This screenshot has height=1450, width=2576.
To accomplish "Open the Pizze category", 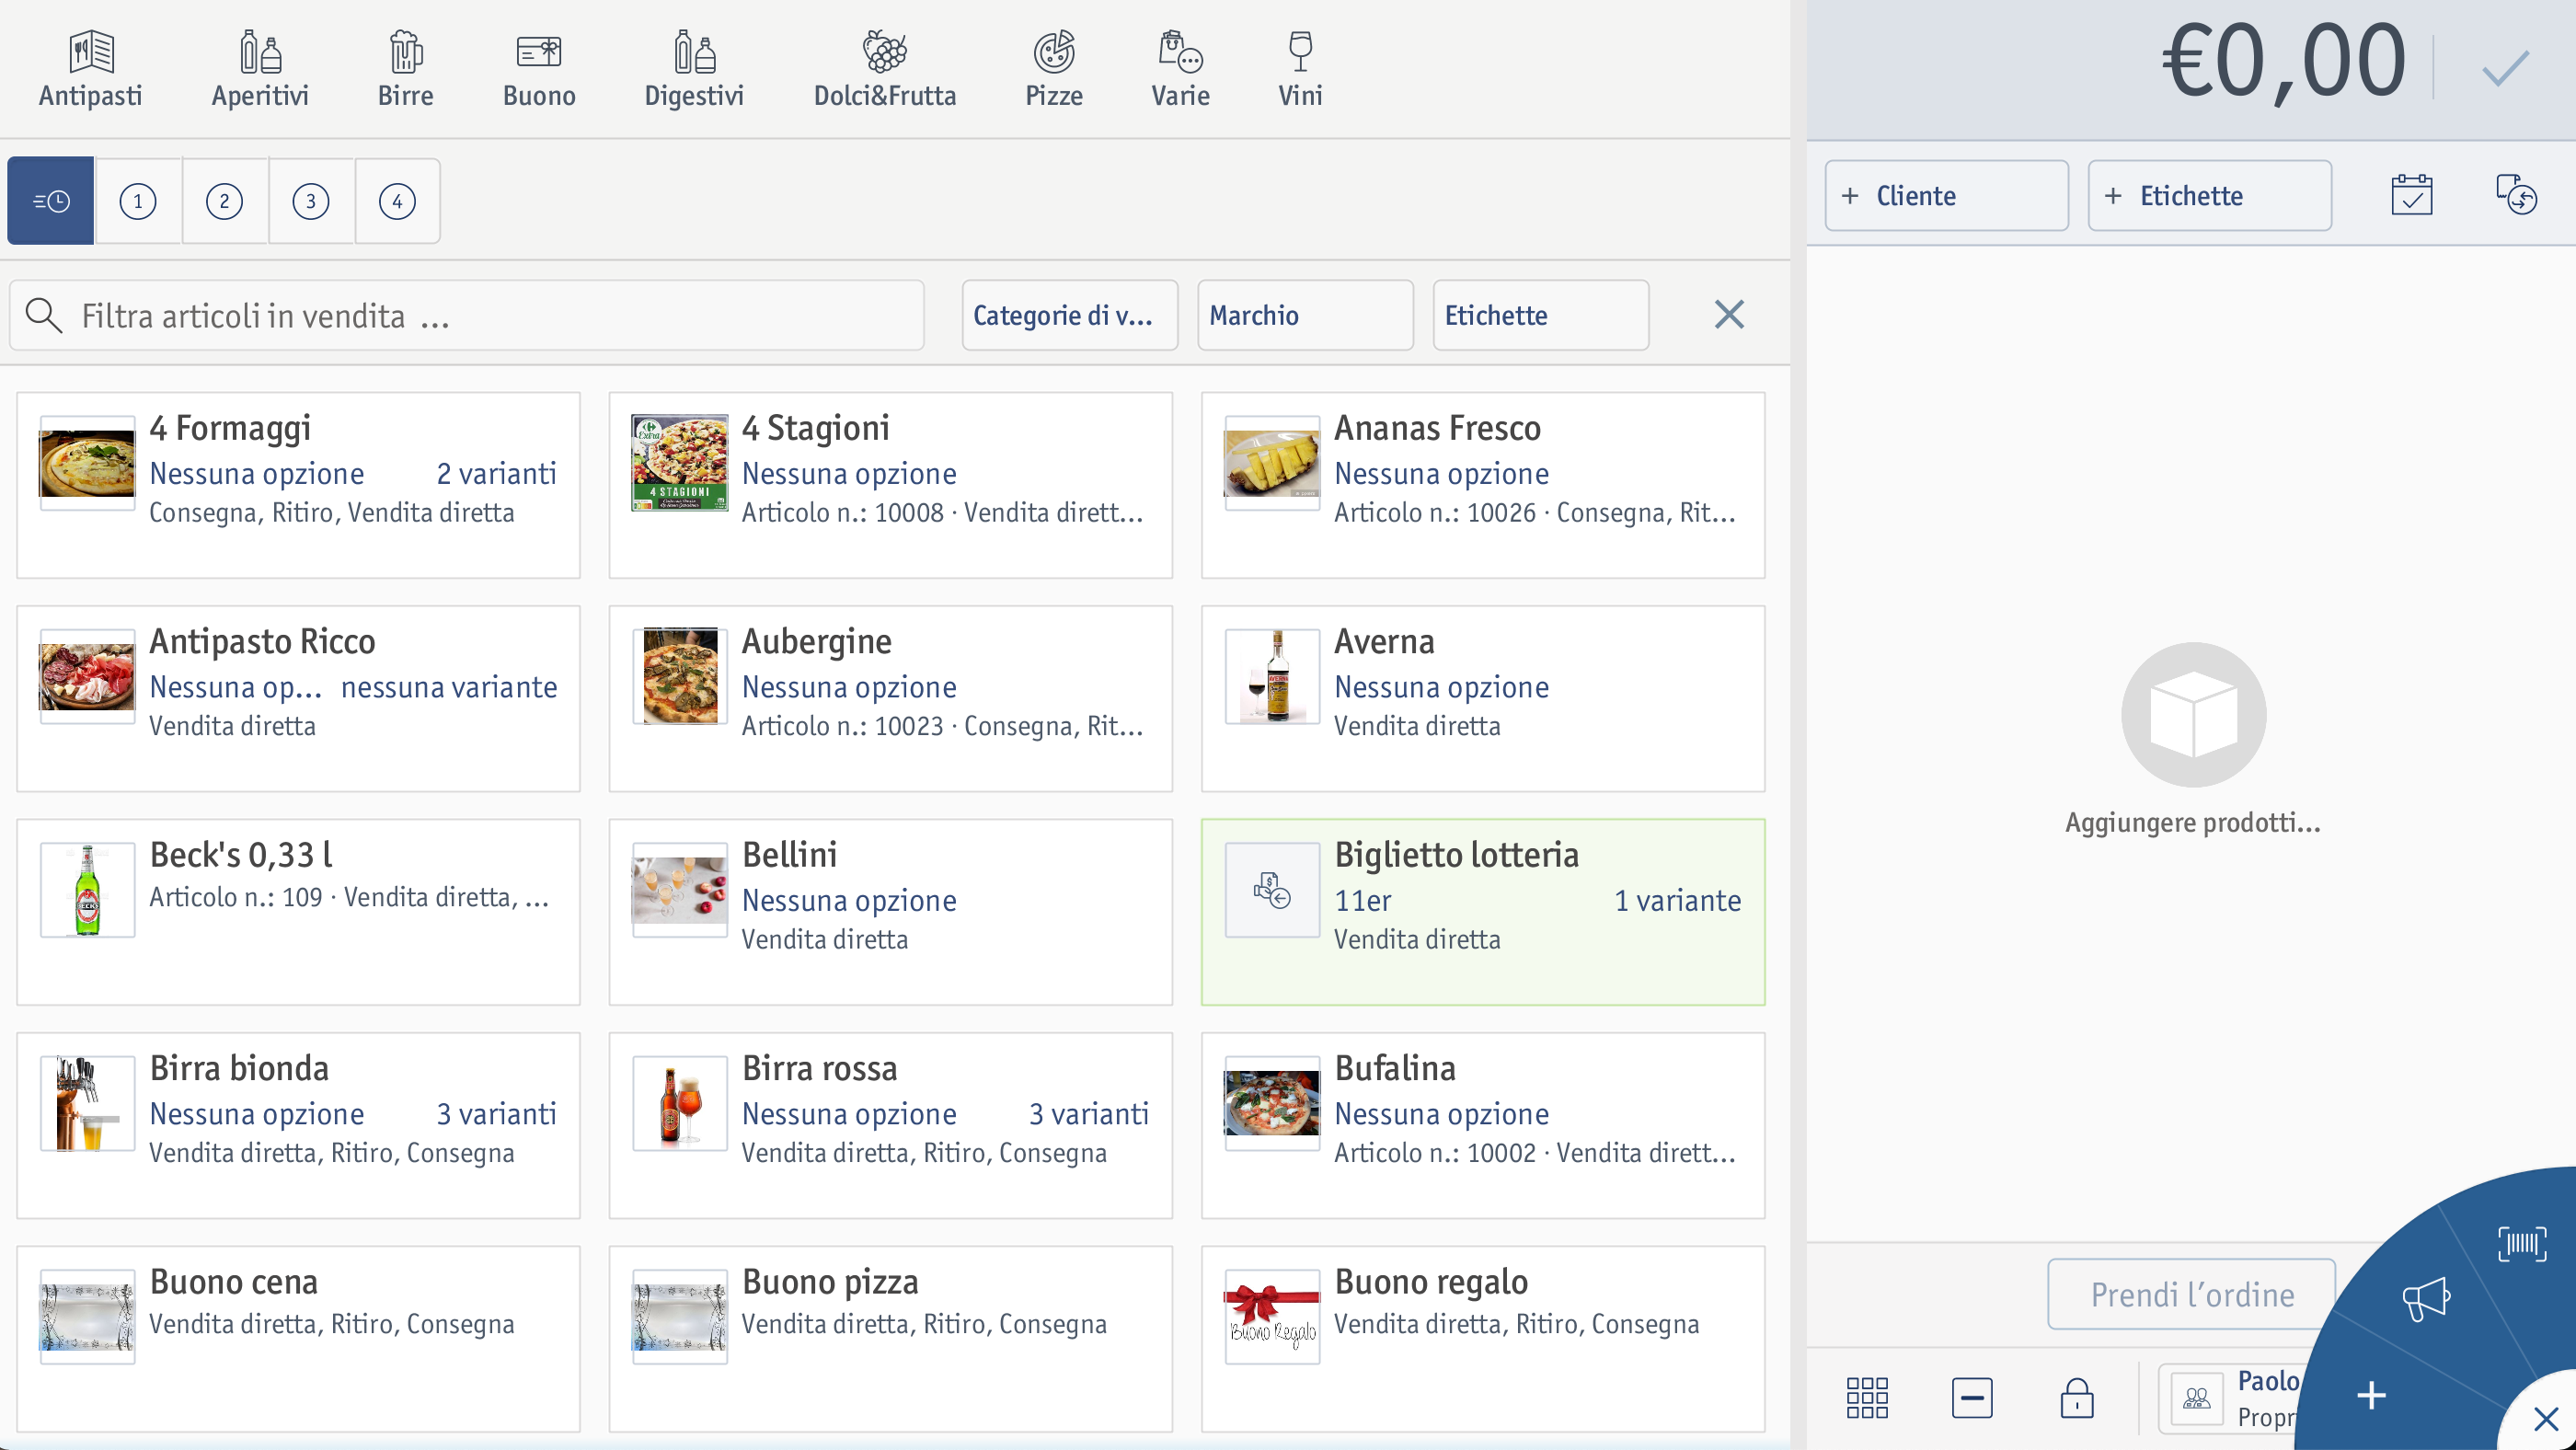I will click(x=1054, y=69).
